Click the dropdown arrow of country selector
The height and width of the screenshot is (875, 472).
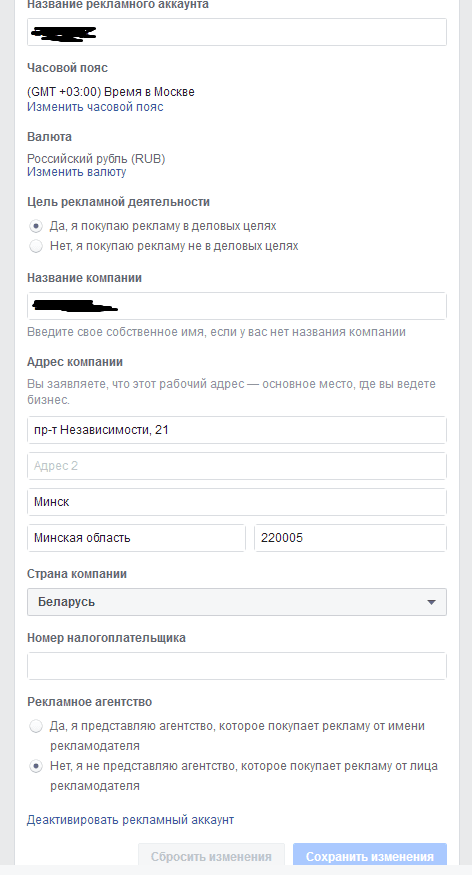431,602
